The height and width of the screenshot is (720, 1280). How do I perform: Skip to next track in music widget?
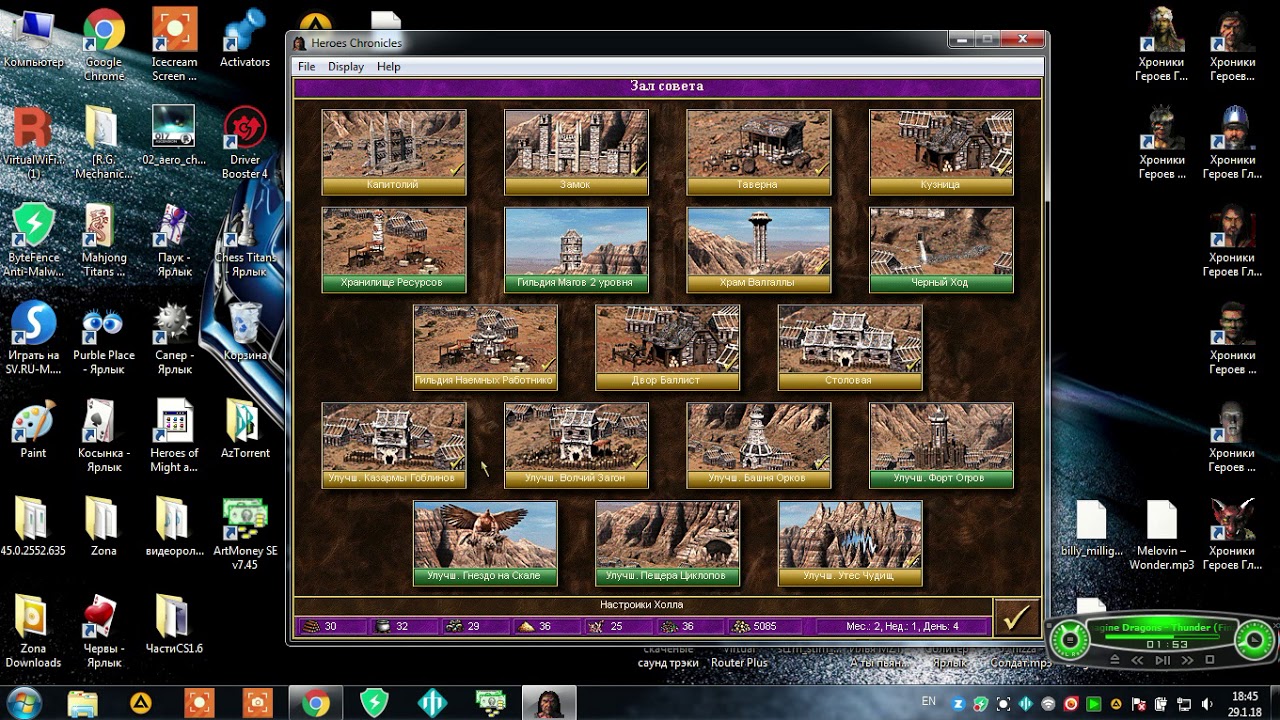coord(1188,660)
